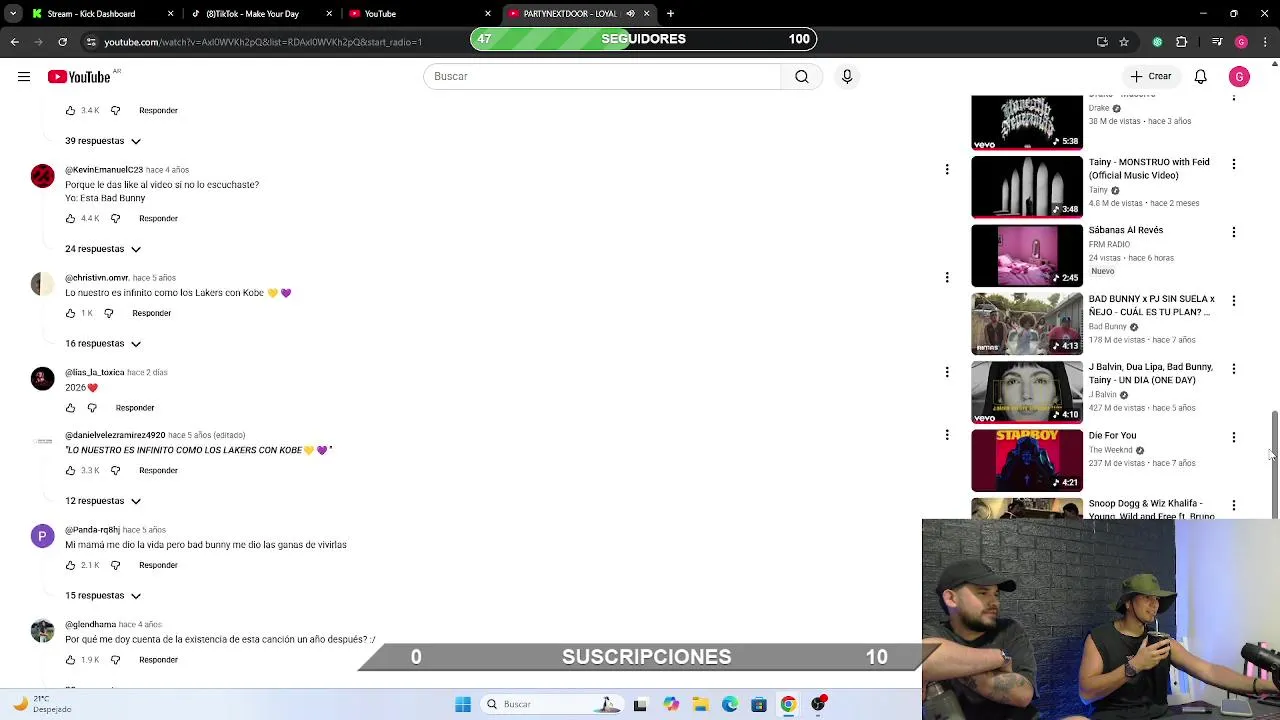Open Die For You video title
The width and height of the screenshot is (1280, 720).
(x=1112, y=436)
